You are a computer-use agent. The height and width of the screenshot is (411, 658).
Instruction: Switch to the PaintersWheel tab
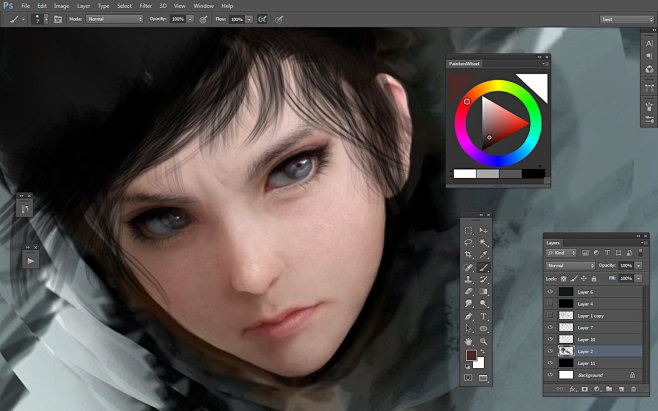pos(464,64)
